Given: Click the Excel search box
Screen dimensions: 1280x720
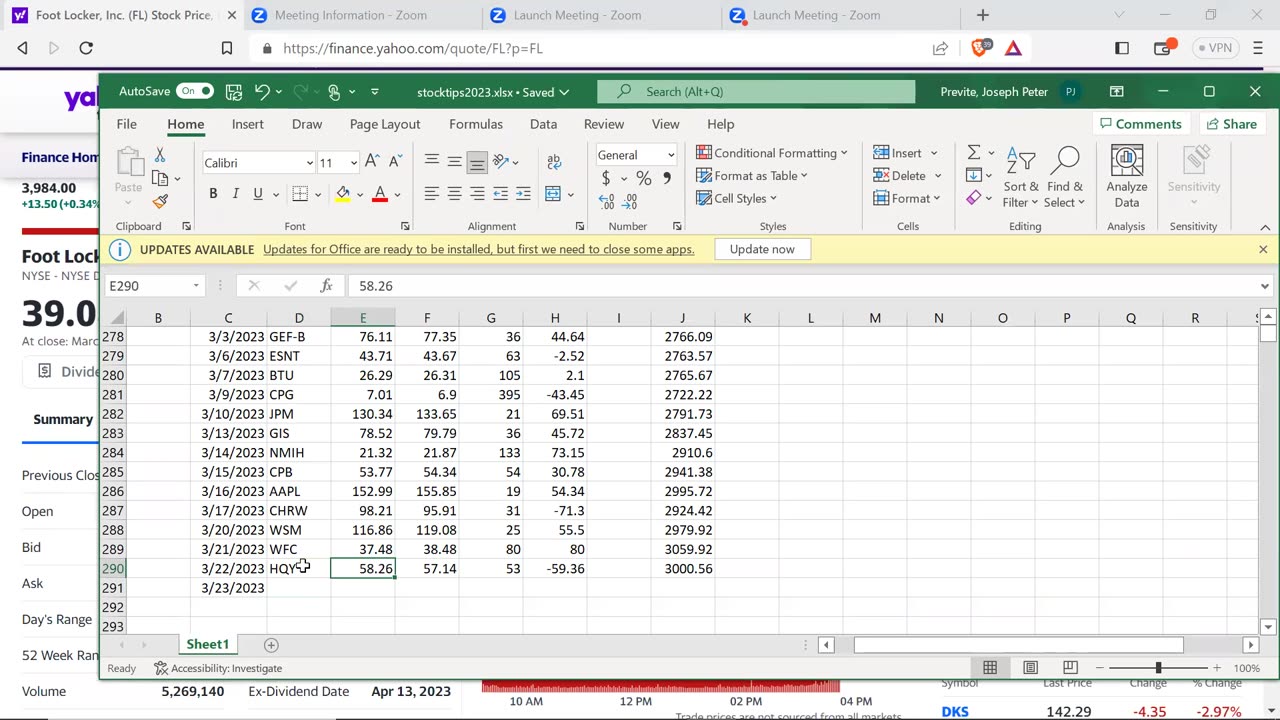Looking at the screenshot, I should 756,91.
